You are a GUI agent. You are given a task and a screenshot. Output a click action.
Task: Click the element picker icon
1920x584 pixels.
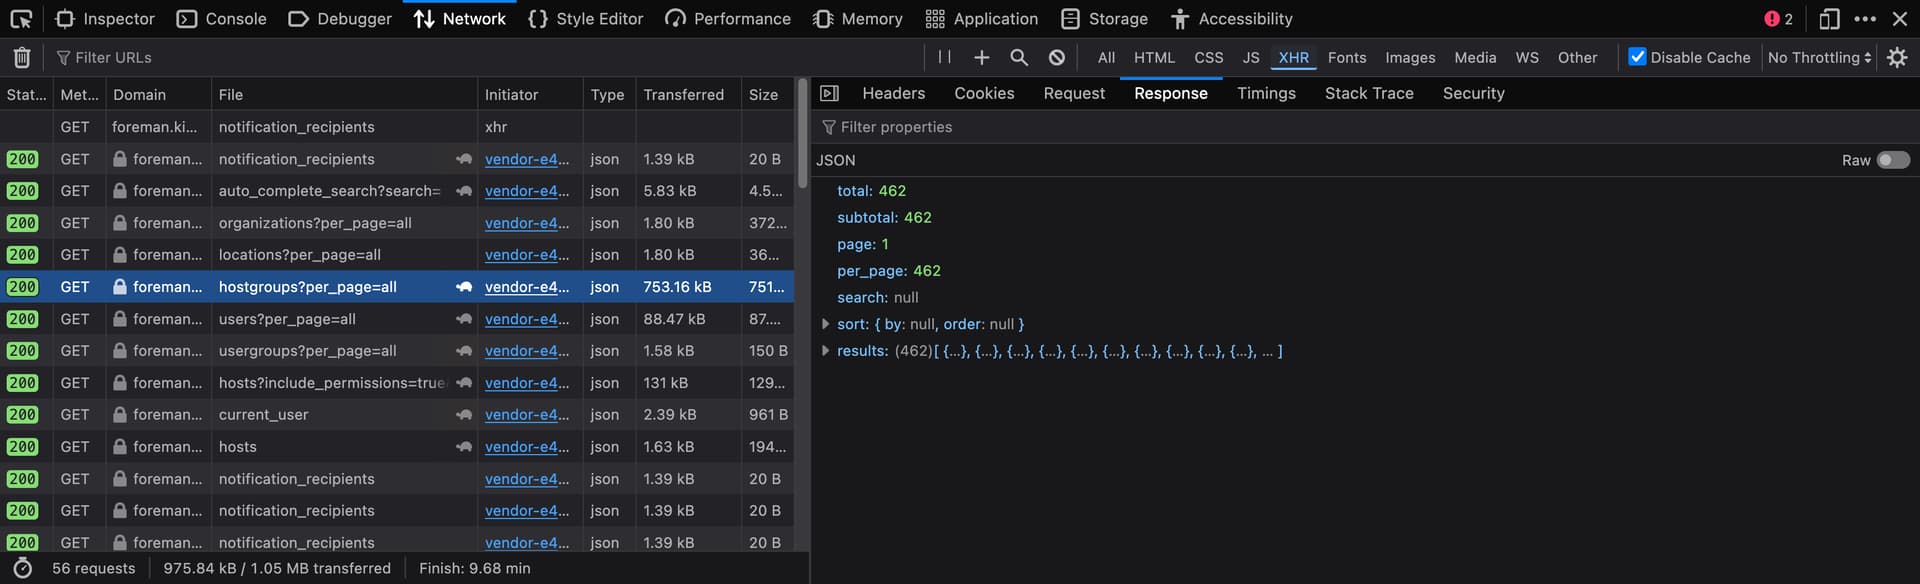coord(21,19)
